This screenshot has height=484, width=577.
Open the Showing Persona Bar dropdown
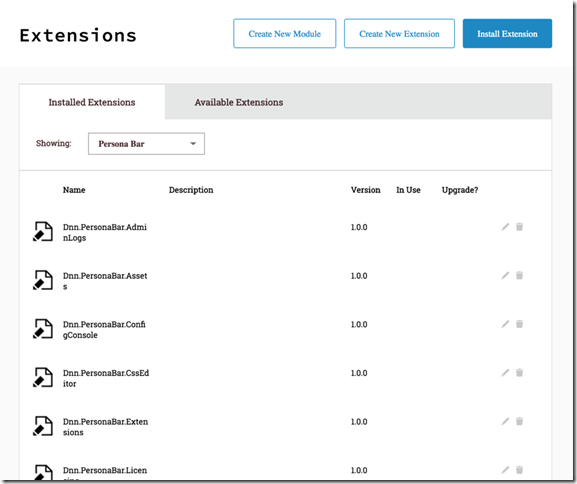pos(146,144)
